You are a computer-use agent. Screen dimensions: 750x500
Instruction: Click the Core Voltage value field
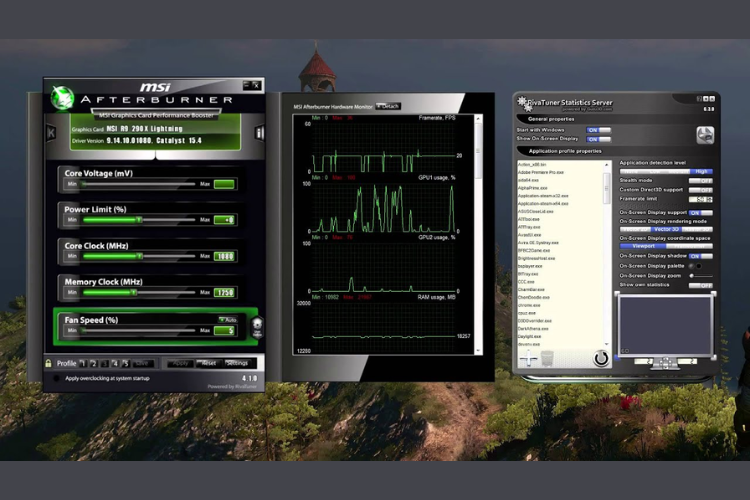pyautogui.click(x=224, y=184)
